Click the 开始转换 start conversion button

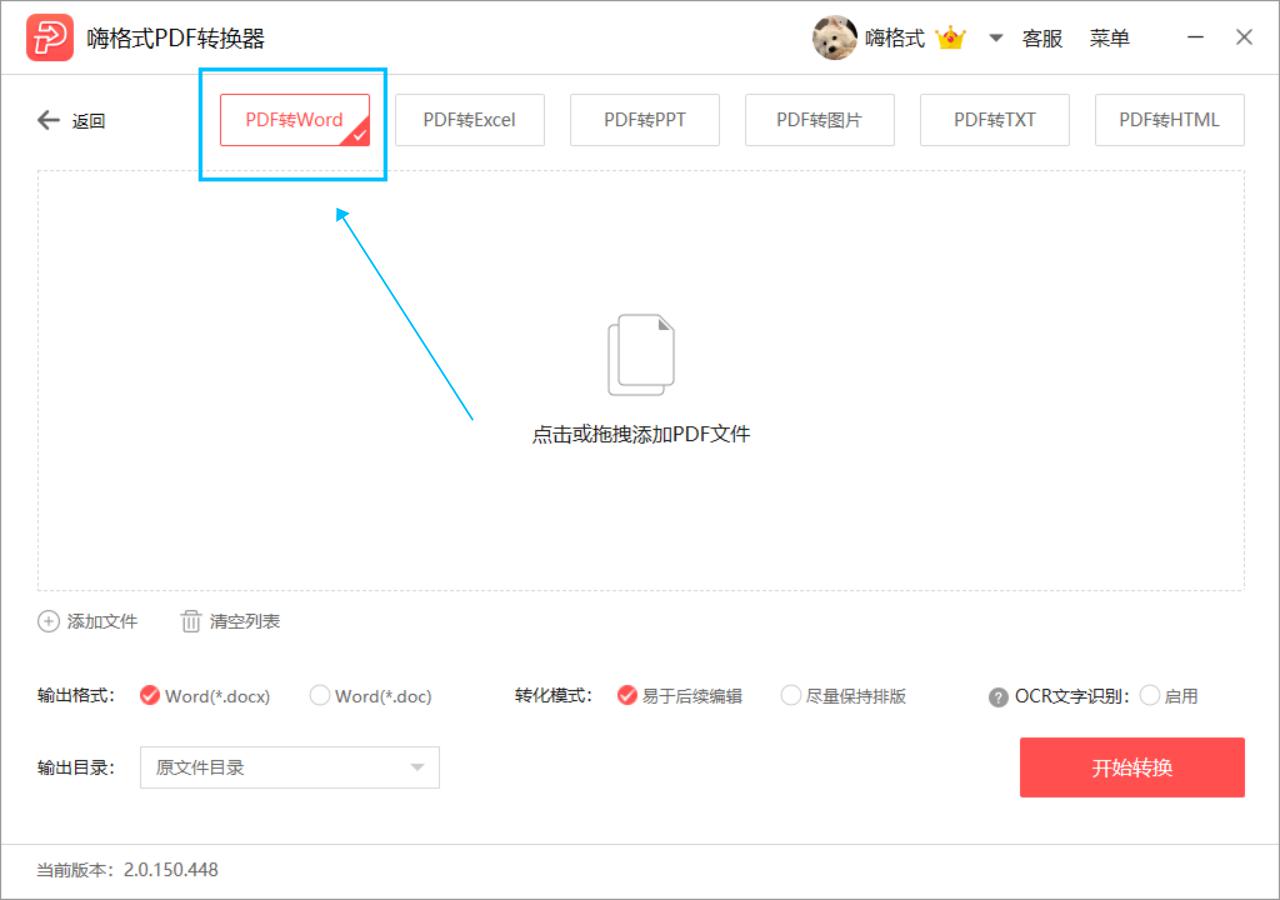1132,768
